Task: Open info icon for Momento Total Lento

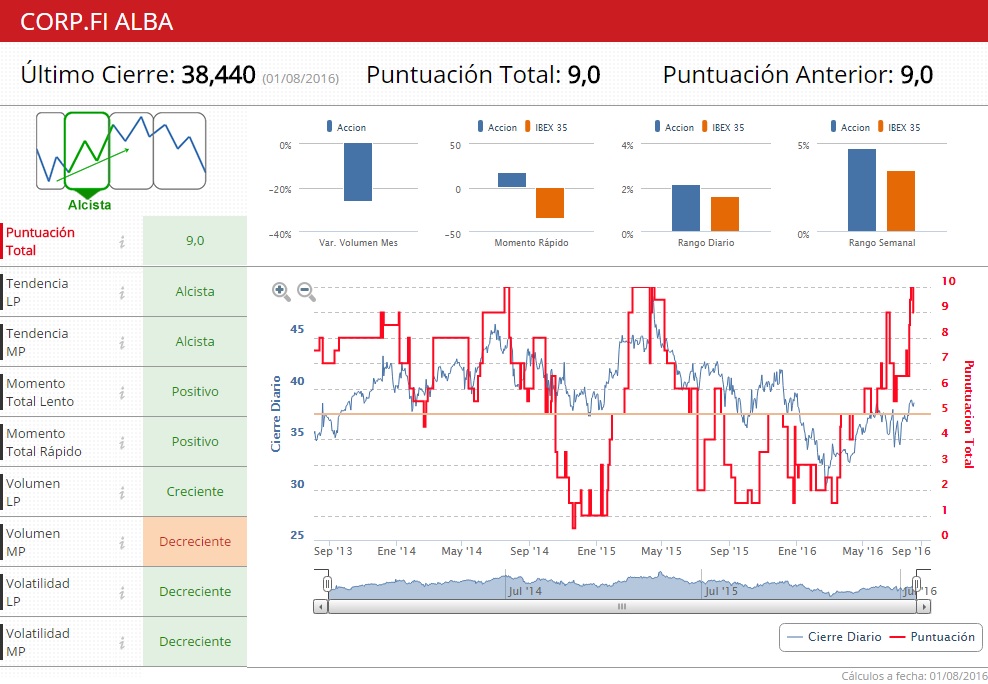Action: 122,392
